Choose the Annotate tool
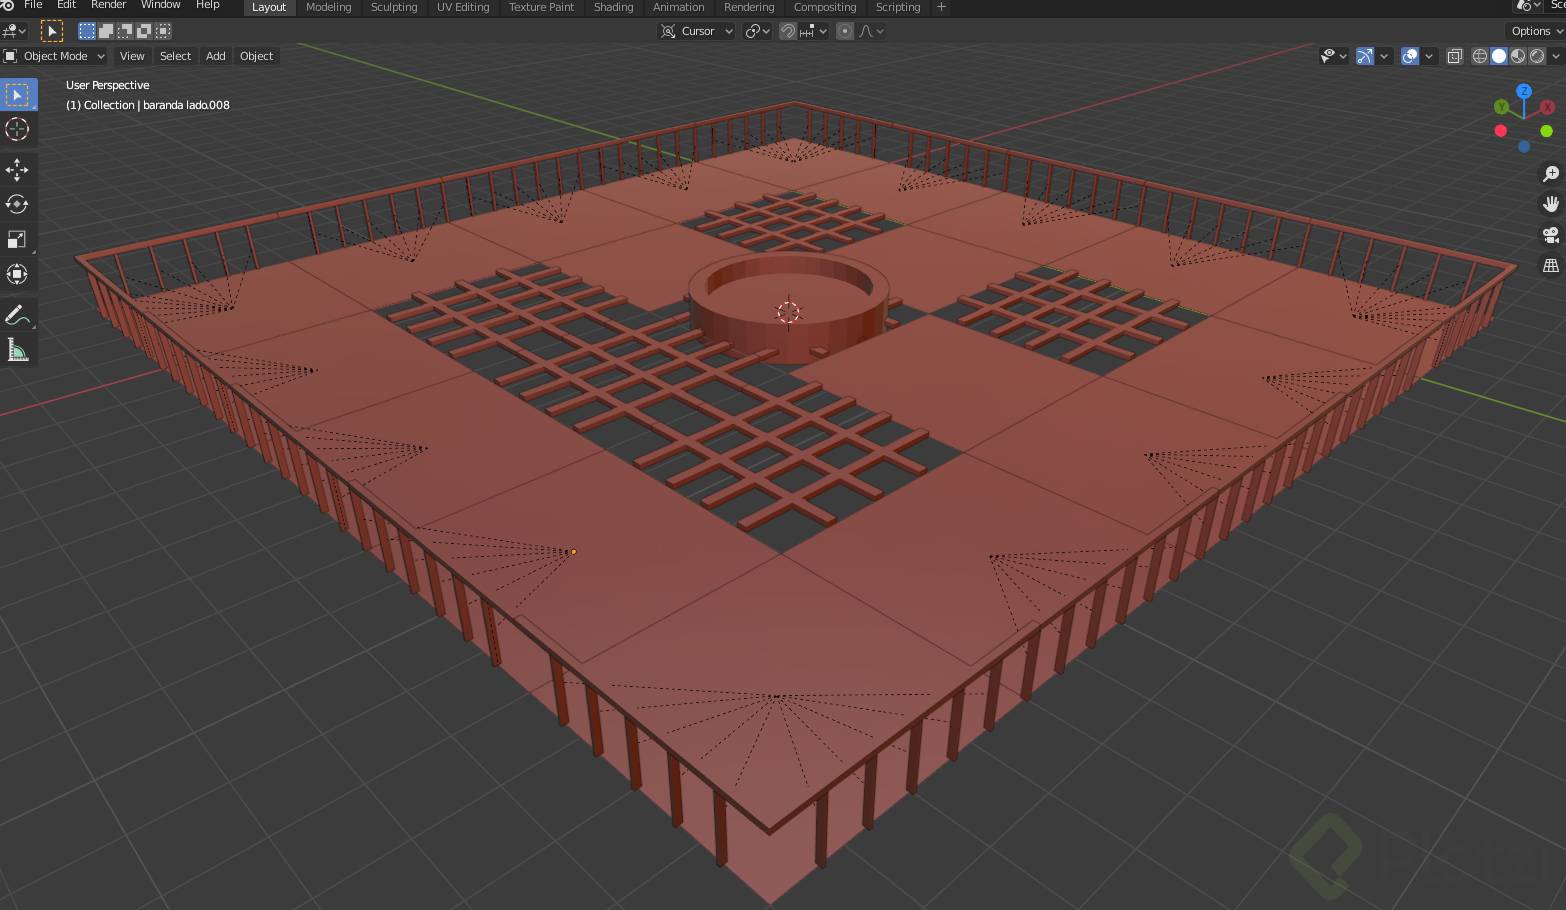Image resolution: width=1566 pixels, height=910 pixels. pyautogui.click(x=18, y=315)
